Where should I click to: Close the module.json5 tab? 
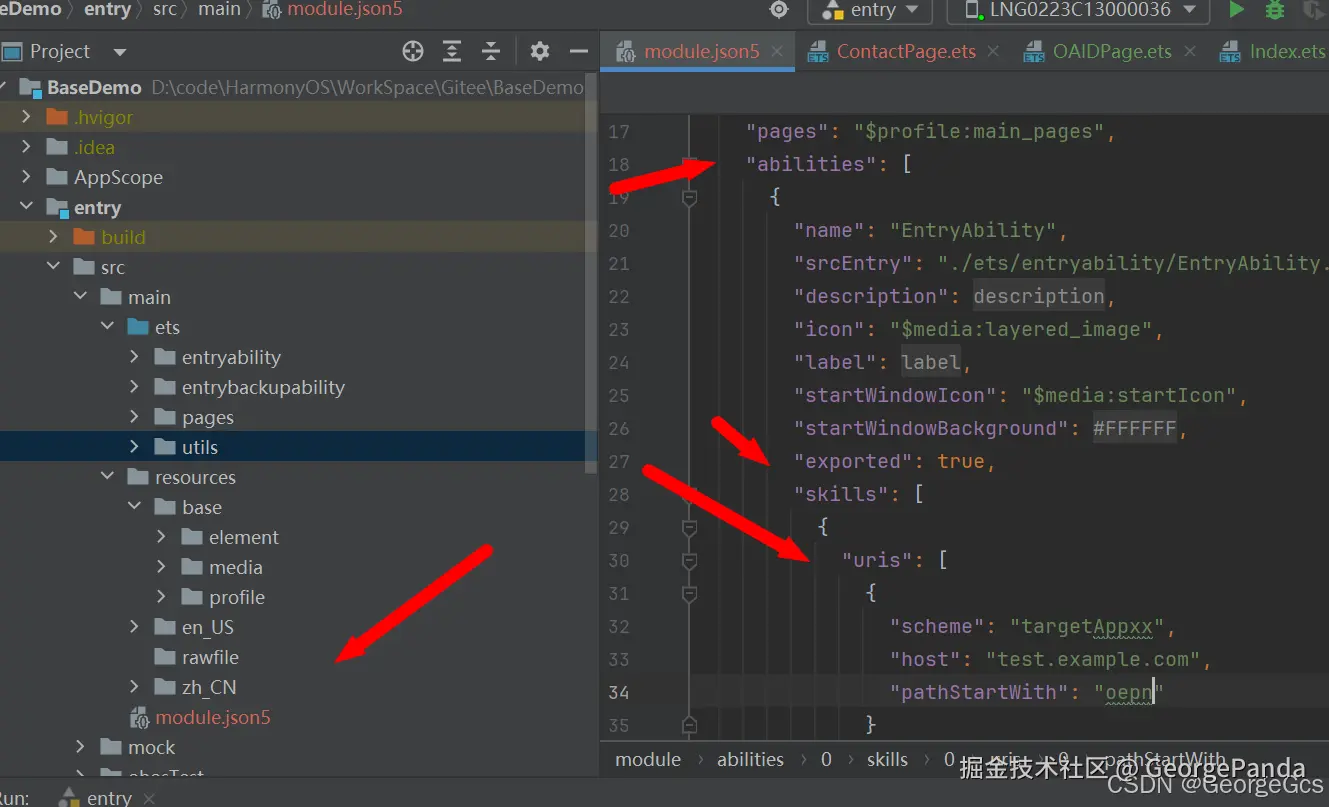pyautogui.click(x=778, y=52)
